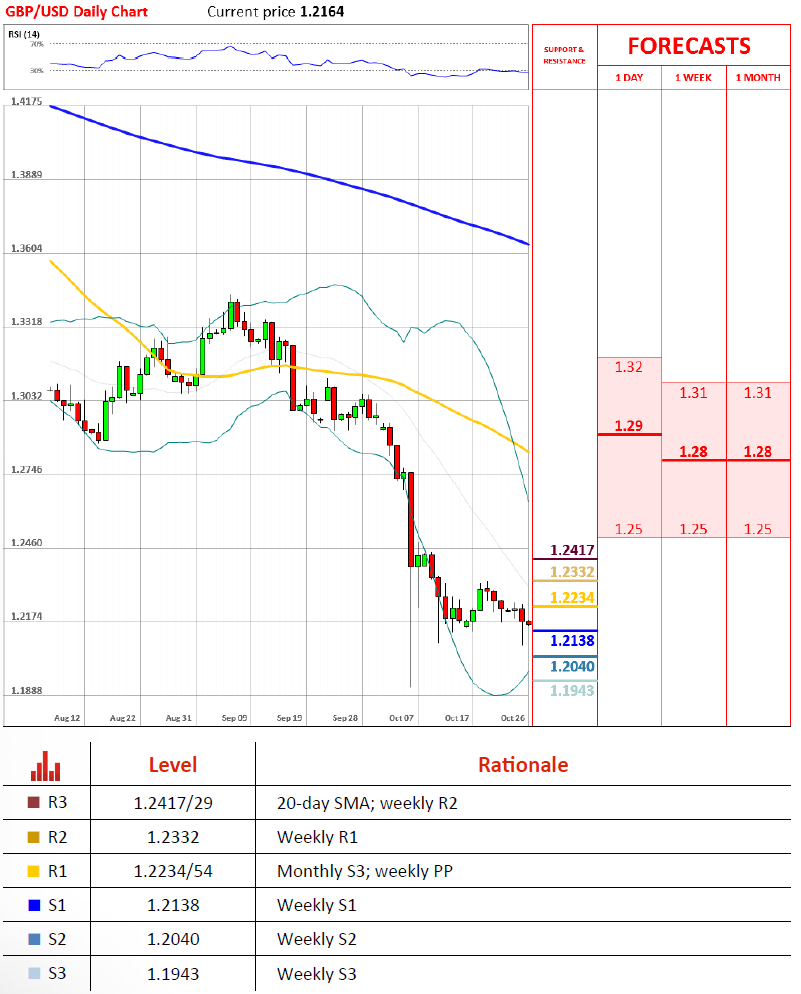
Task: Click the R1 yellow color swatch
Action: [x=34, y=871]
